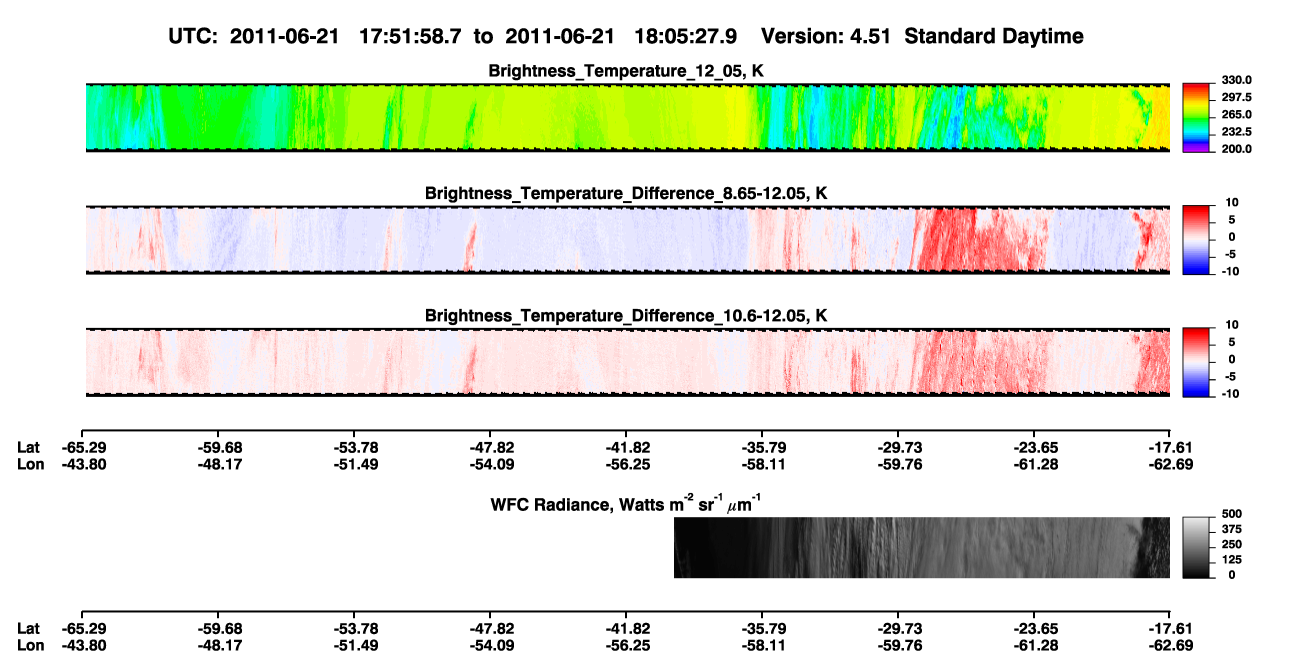
Task: Click the grayscale WFC Radiance image strip
Action: click(x=921, y=548)
